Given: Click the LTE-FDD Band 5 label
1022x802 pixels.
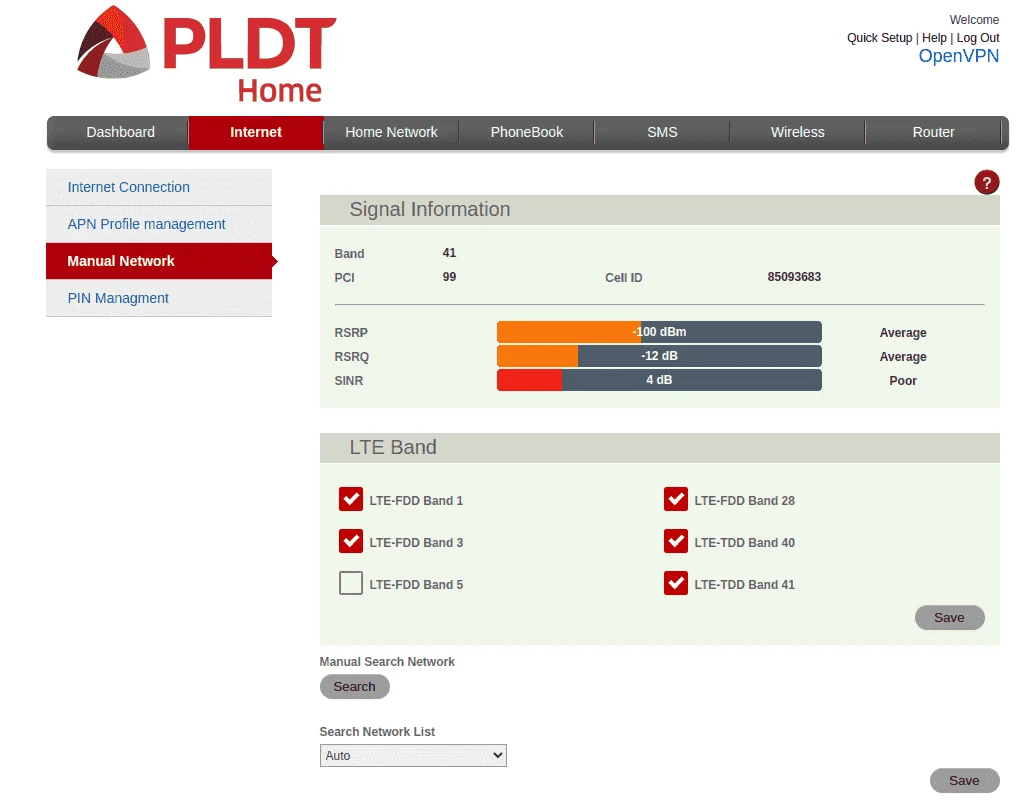Looking at the screenshot, I should tap(416, 585).
